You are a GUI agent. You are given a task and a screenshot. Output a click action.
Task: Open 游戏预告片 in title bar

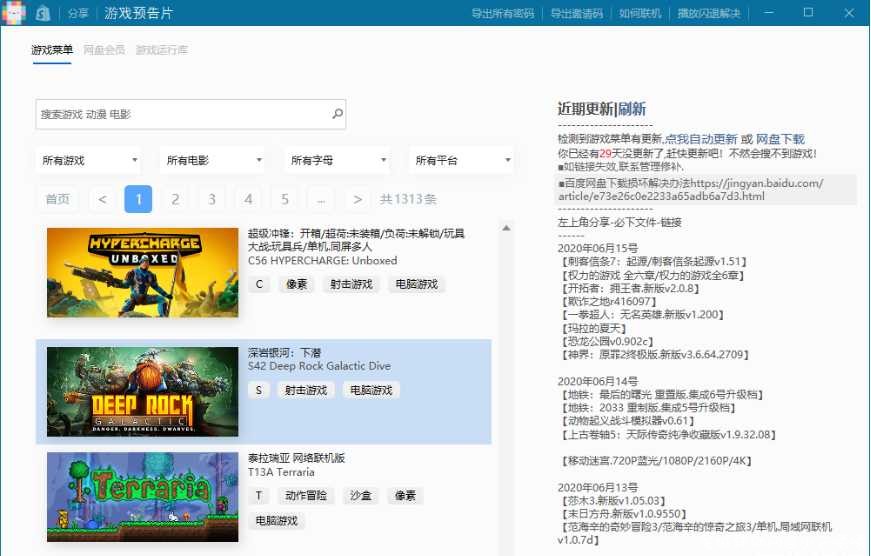point(138,13)
